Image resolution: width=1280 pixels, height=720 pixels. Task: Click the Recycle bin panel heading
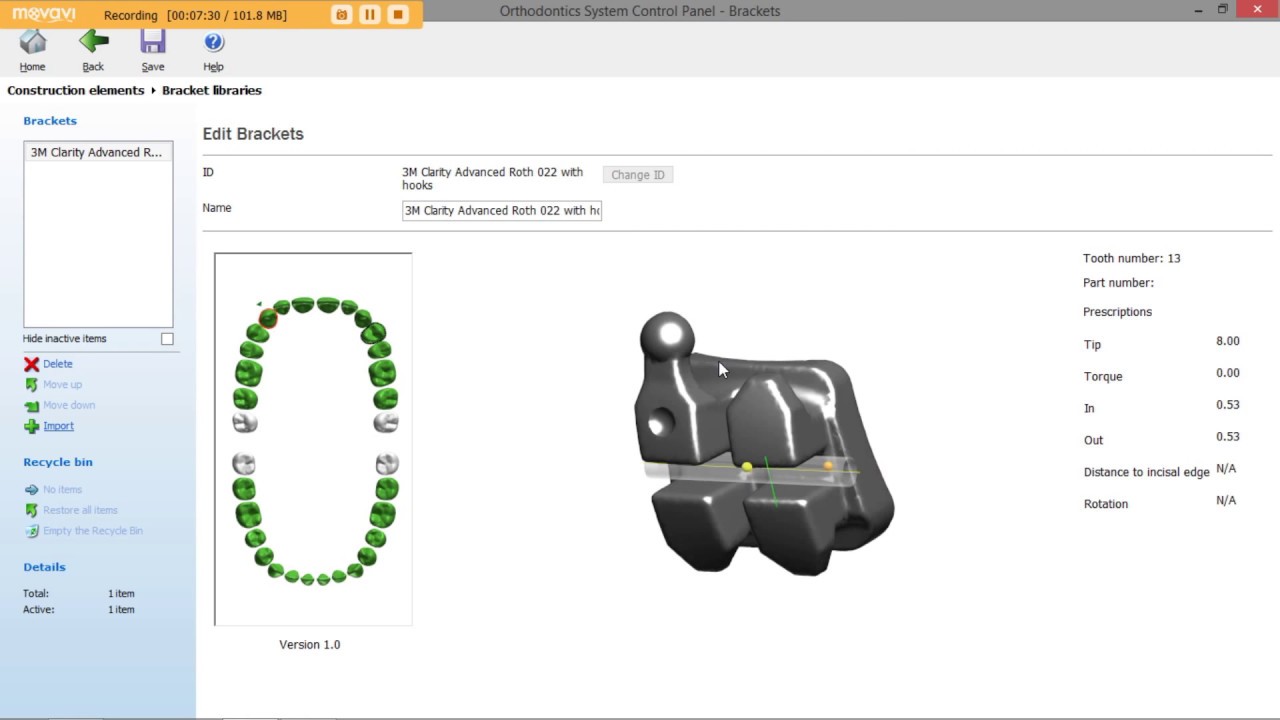point(58,462)
